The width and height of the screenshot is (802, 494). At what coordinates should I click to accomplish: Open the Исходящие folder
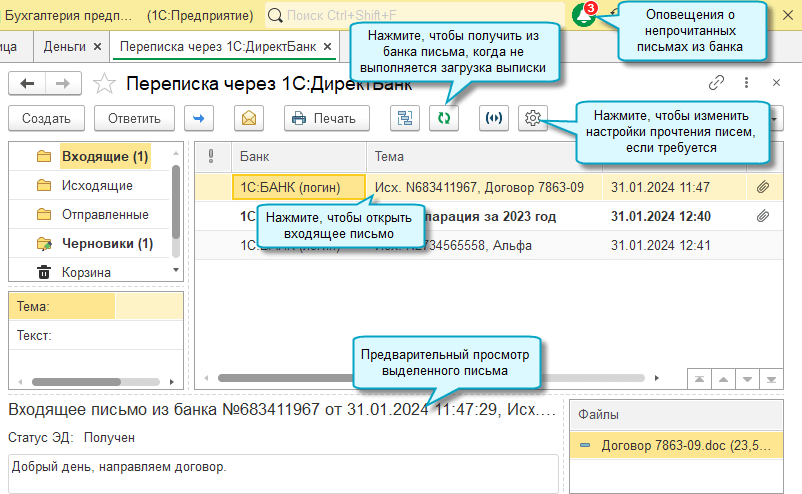pyautogui.click(x=97, y=185)
